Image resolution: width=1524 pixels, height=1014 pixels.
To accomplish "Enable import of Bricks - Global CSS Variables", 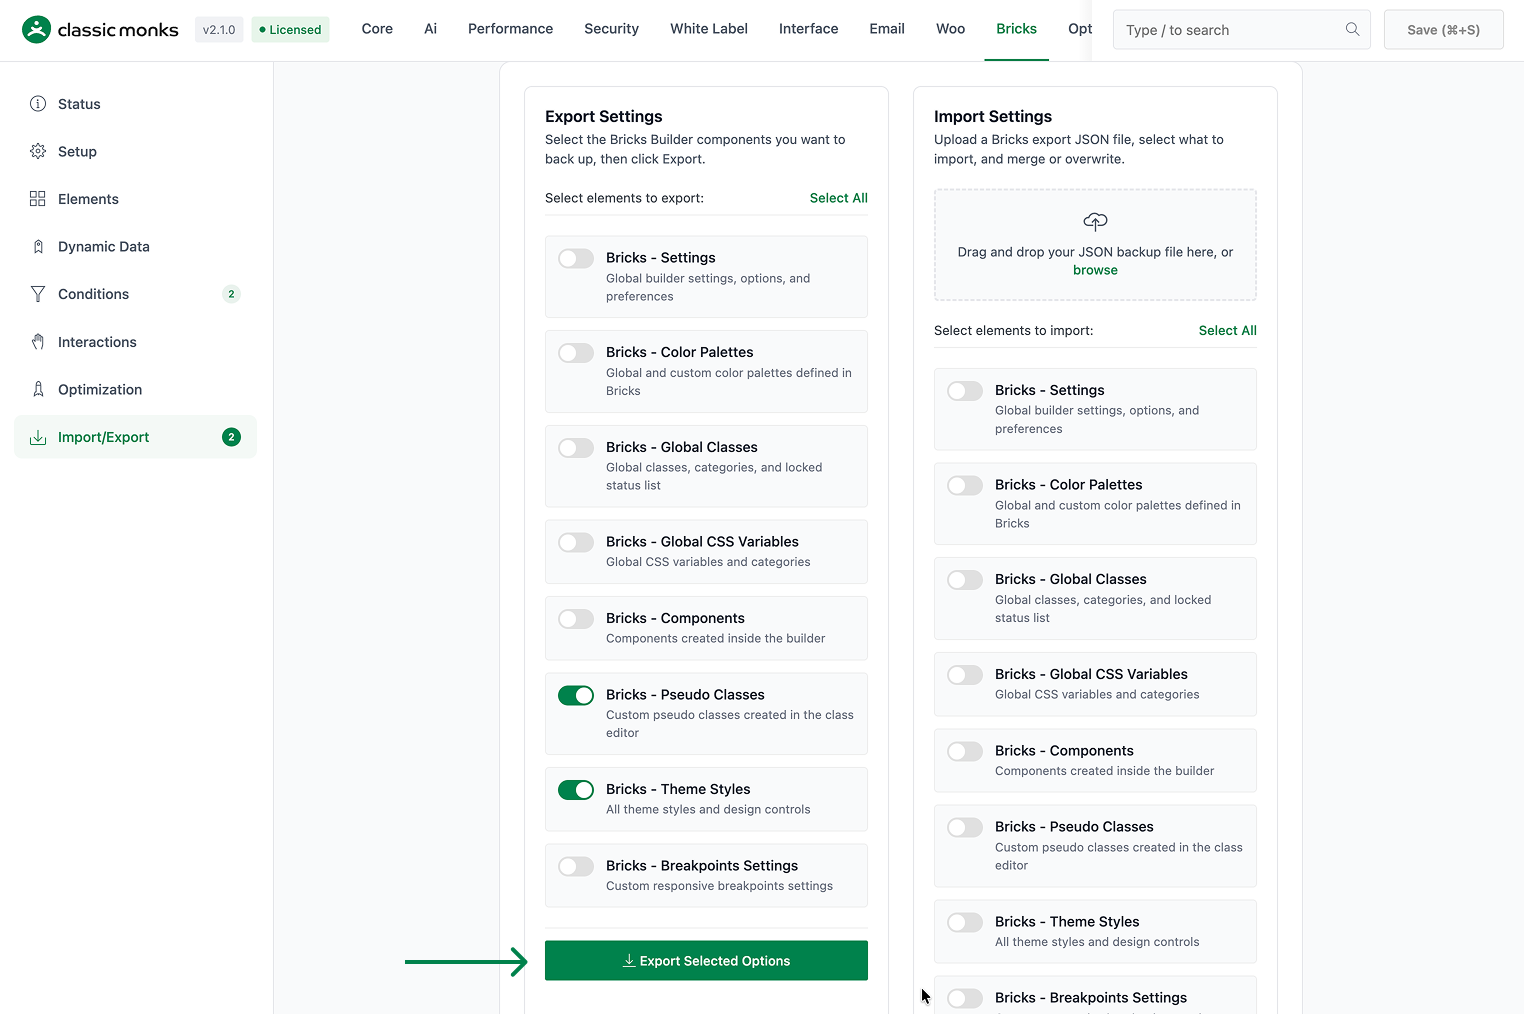I will 965,675.
